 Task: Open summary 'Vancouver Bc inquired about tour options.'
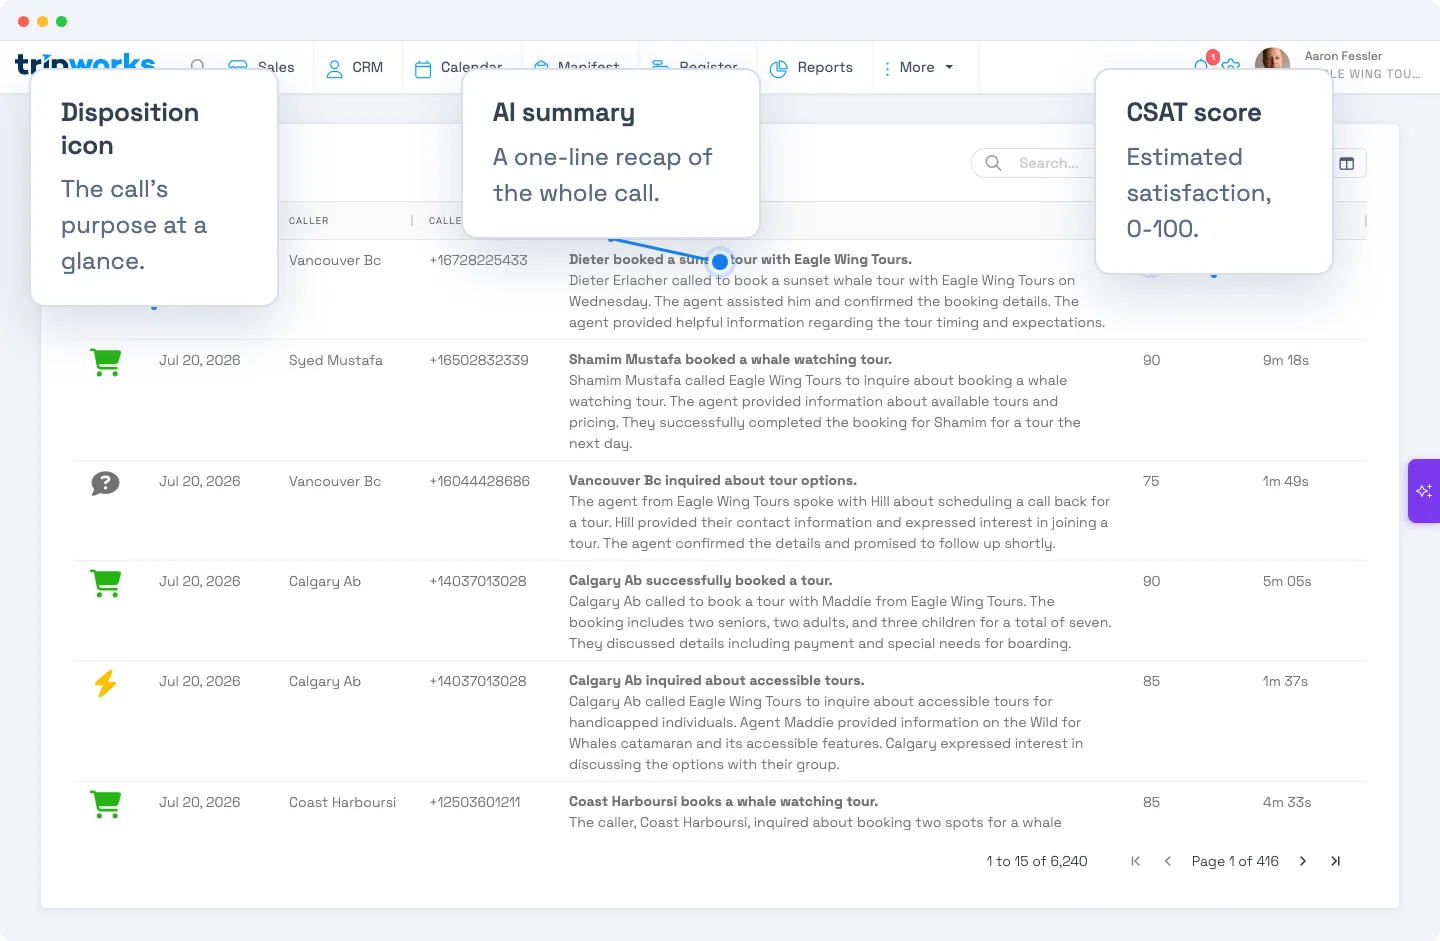pos(713,480)
